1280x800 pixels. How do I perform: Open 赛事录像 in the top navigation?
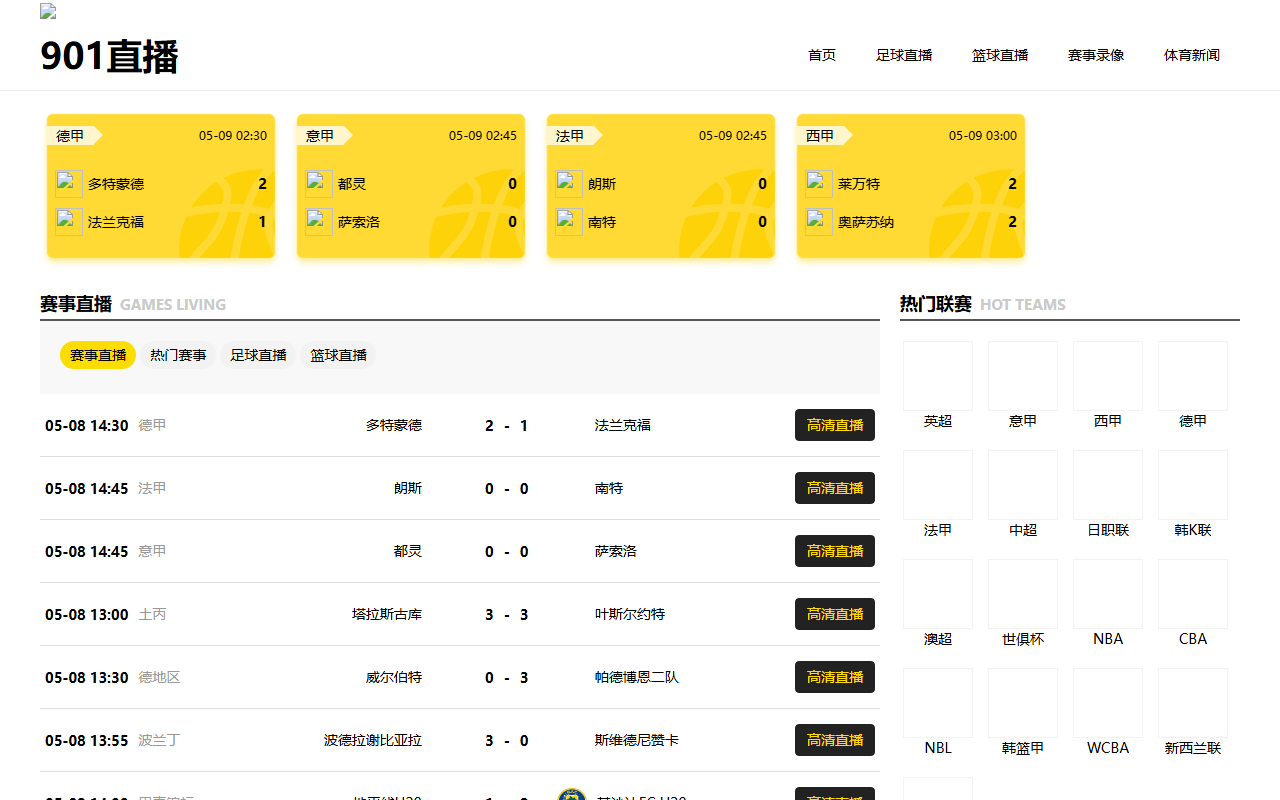(x=1096, y=55)
